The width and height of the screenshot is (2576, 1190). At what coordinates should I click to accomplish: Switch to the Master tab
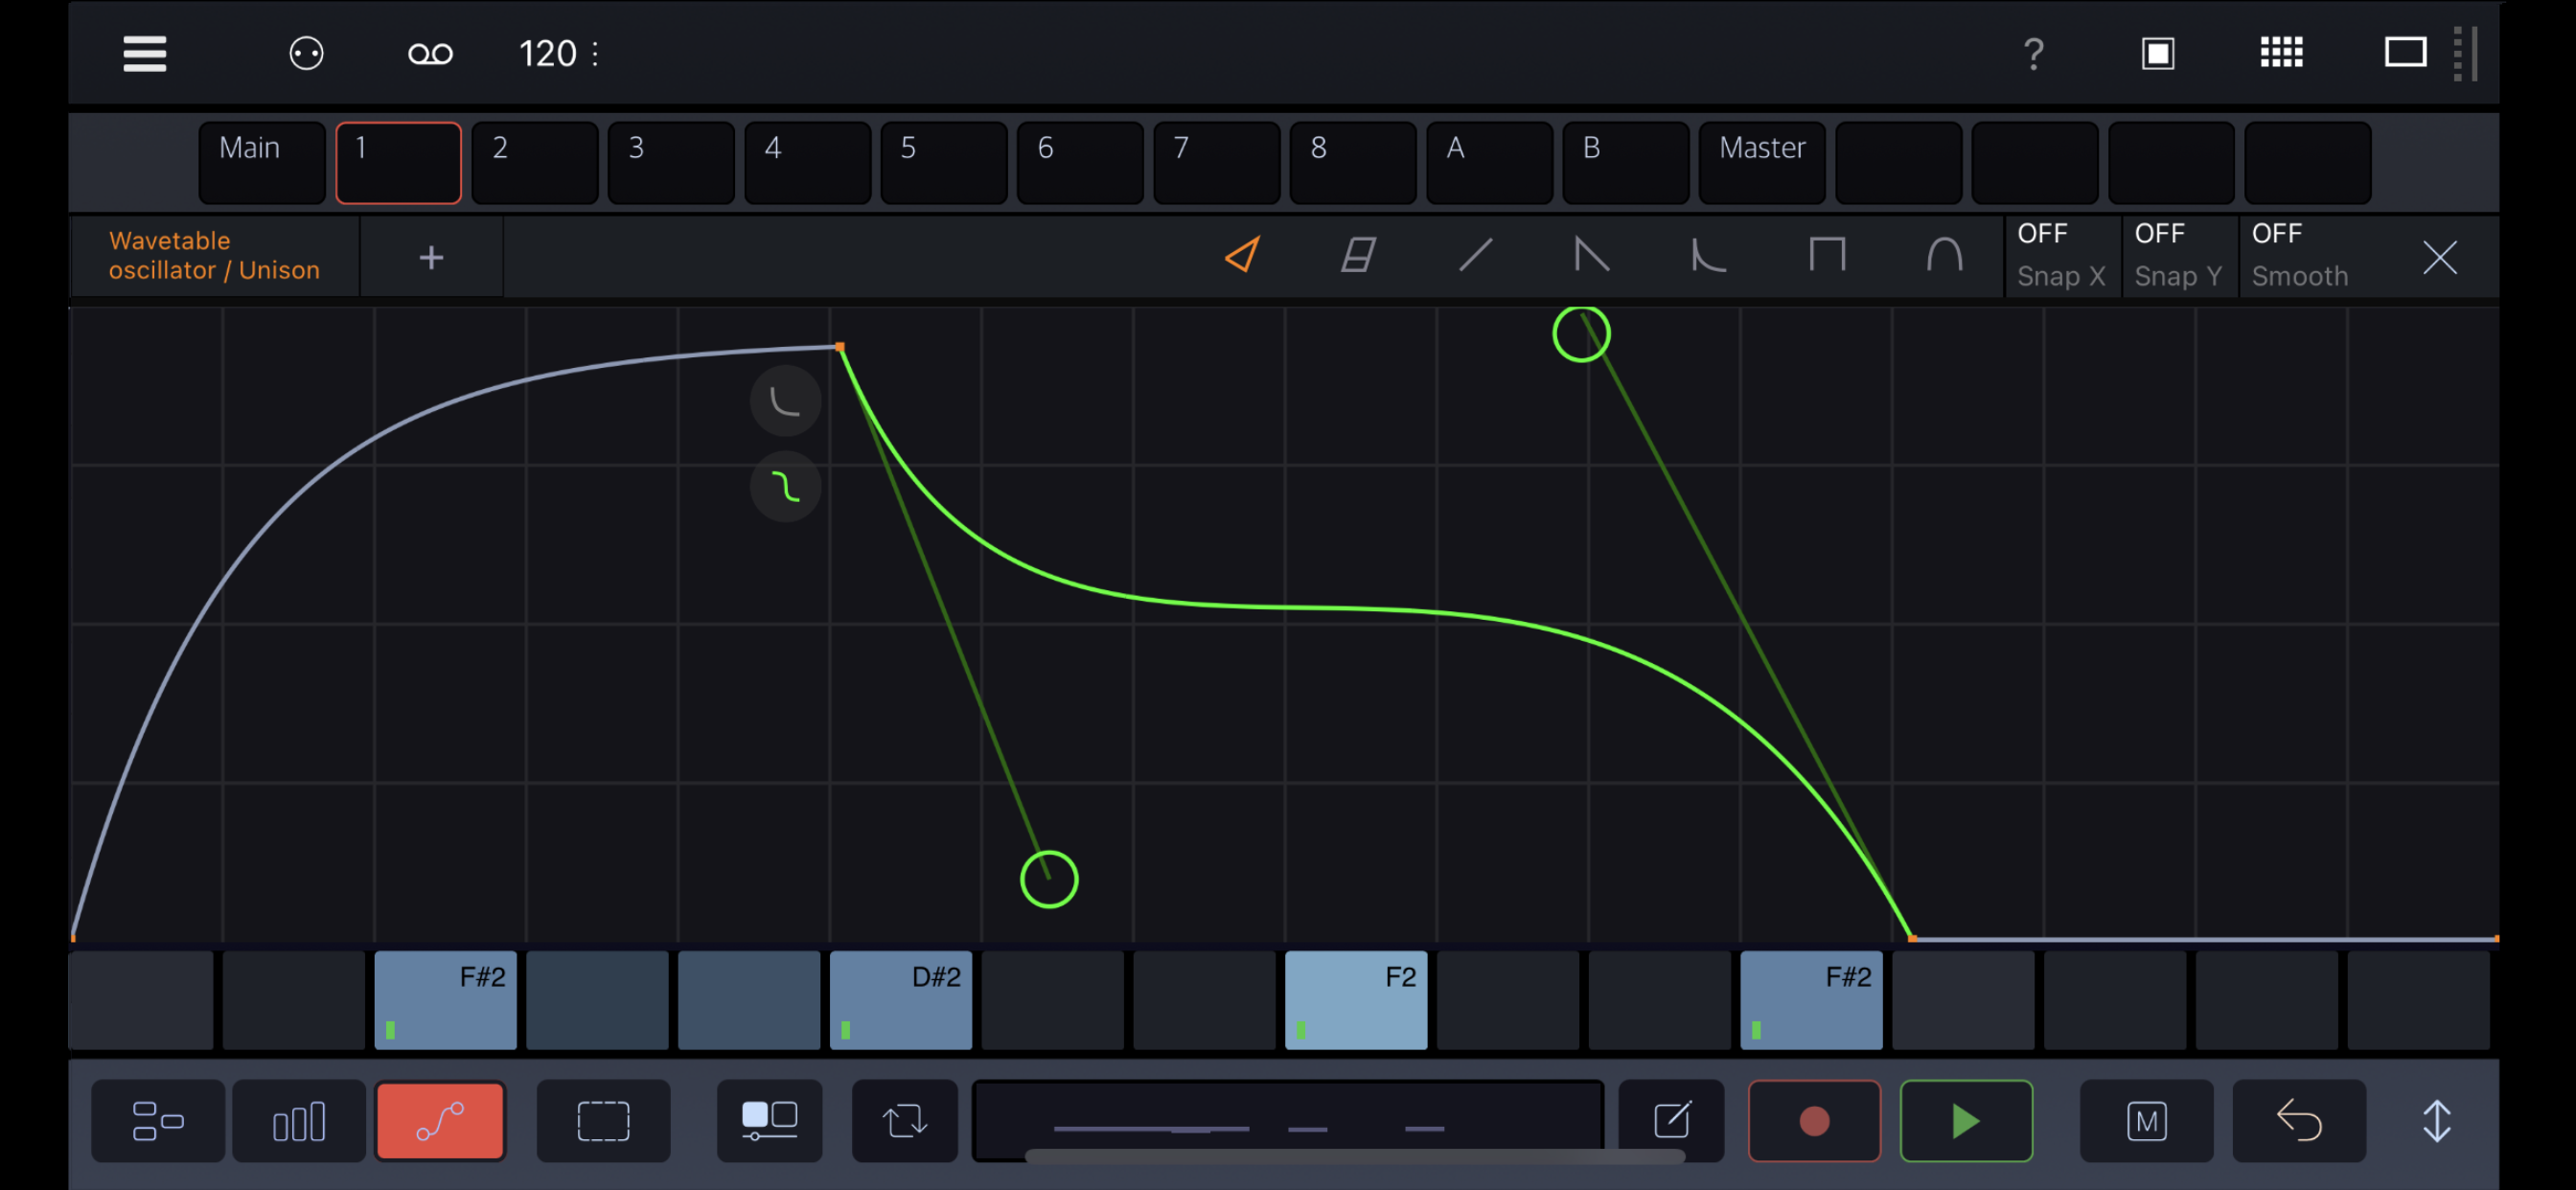click(x=1762, y=163)
